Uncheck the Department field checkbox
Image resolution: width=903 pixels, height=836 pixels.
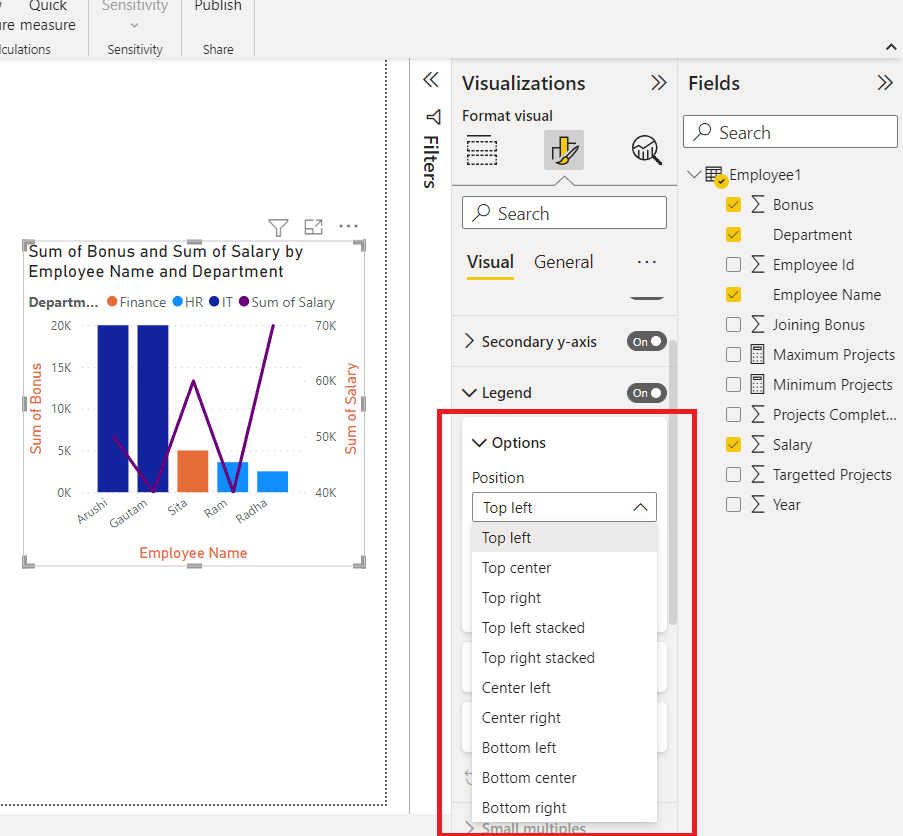tap(733, 234)
